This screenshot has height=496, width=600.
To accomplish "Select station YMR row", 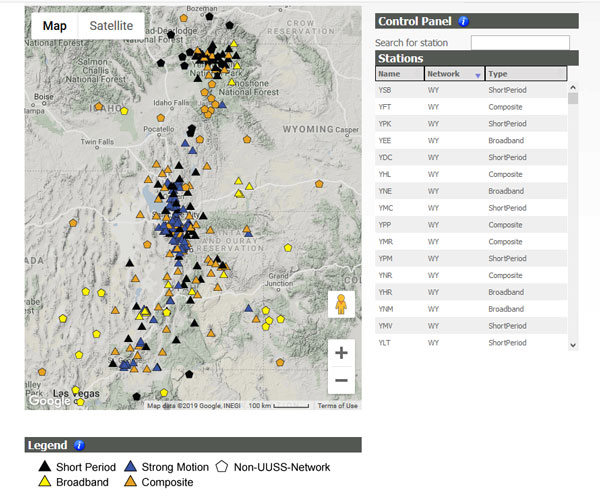I will point(471,241).
